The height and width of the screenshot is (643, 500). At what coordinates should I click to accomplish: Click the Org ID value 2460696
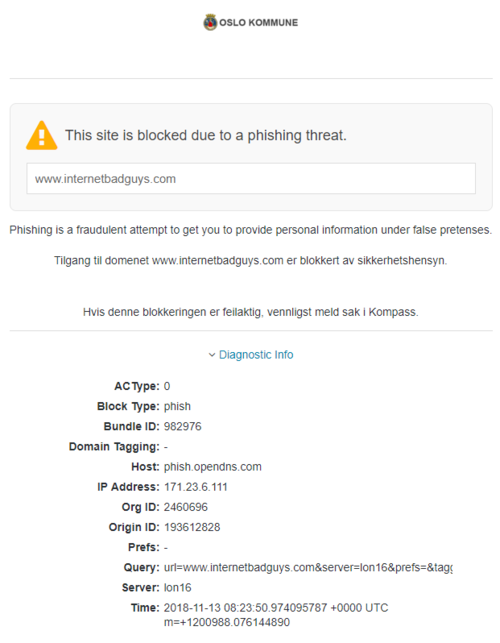tap(186, 507)
